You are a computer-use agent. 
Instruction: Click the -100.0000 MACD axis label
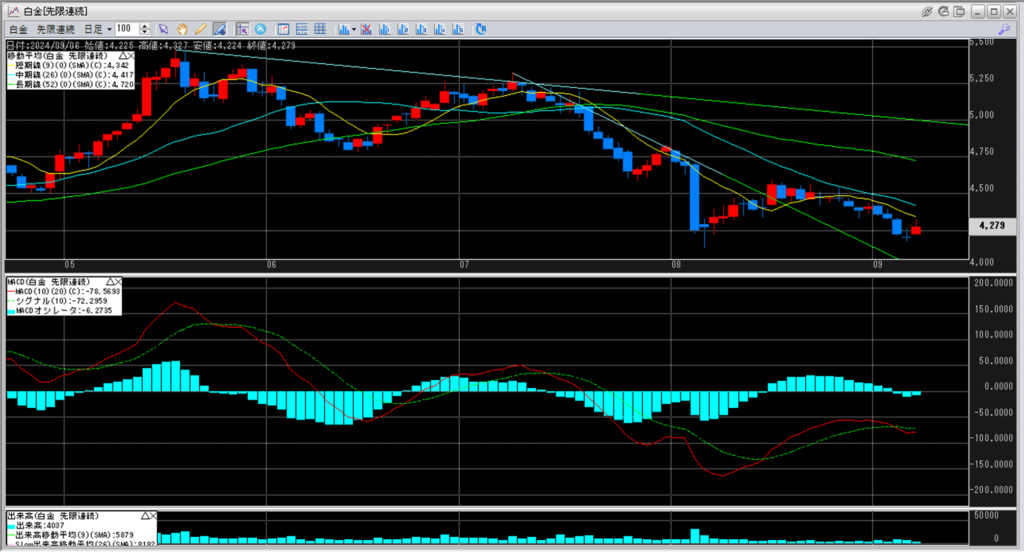tap(992, 438)
